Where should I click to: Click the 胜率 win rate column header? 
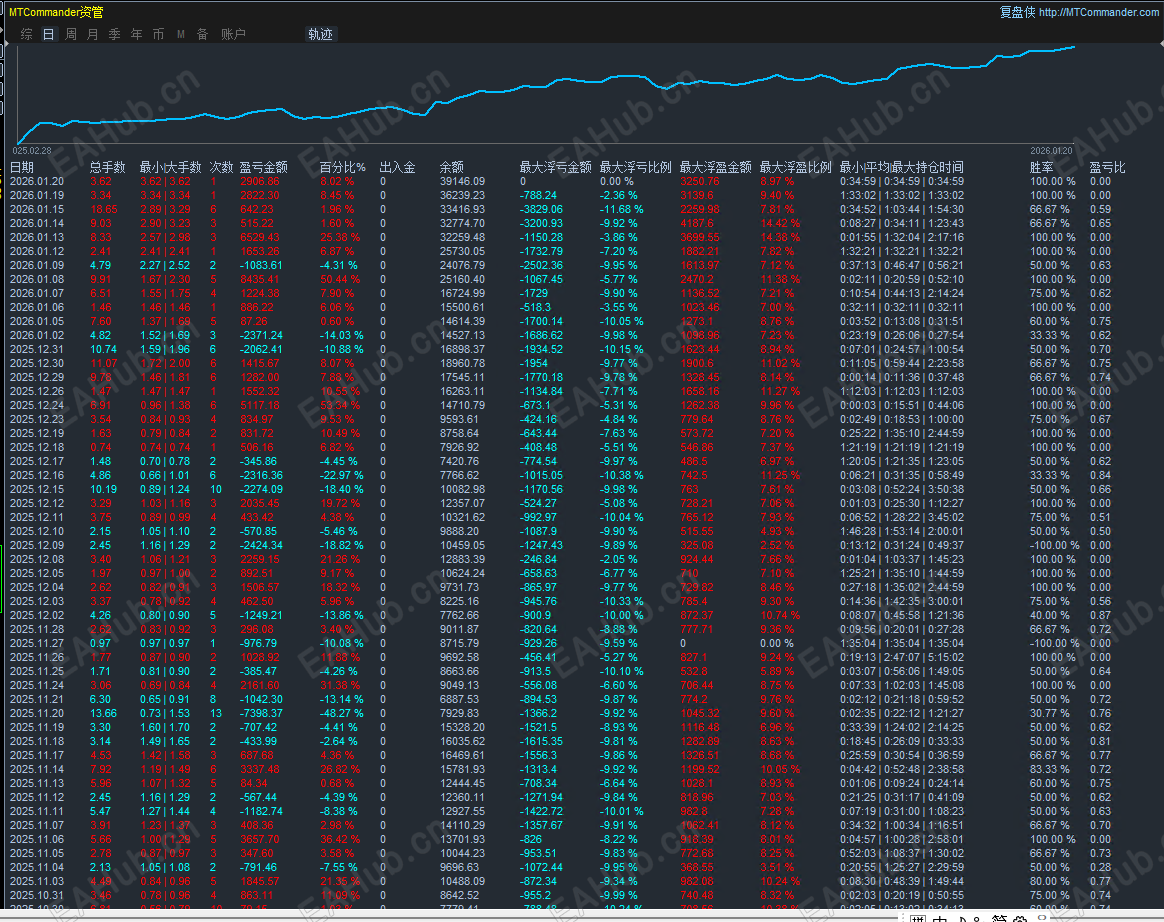tap(1041, 167)
